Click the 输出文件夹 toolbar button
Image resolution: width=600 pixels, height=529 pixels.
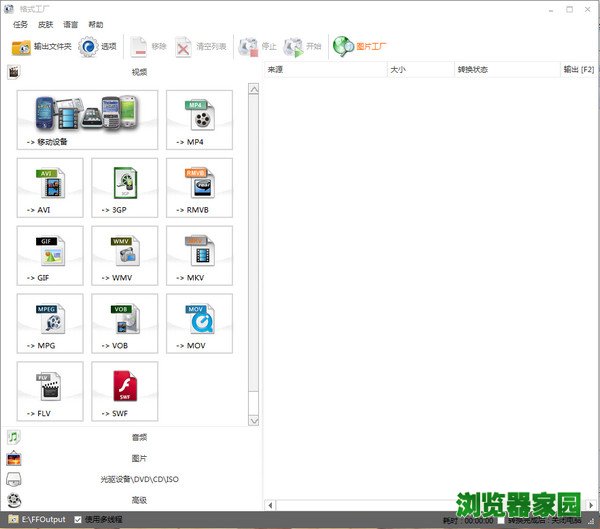pyautogui.click(x=41, y=46)
